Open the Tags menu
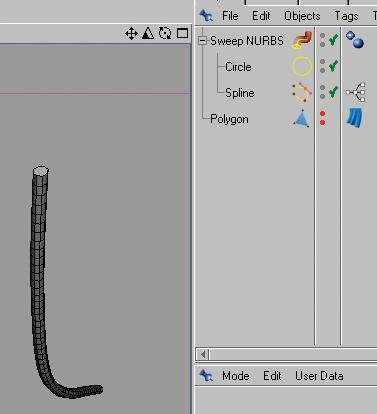The width and height of the screenshot is (377, 414). pos(346,16)
